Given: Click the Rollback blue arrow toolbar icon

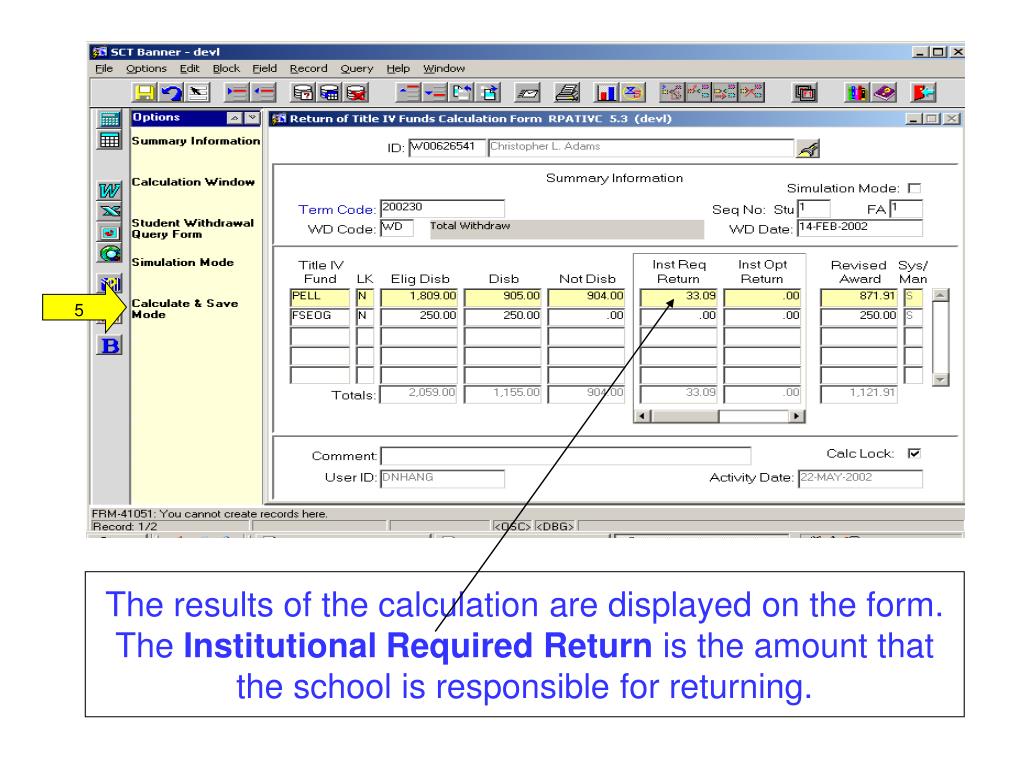Looking at the screenshot, I should click(172, 93).
